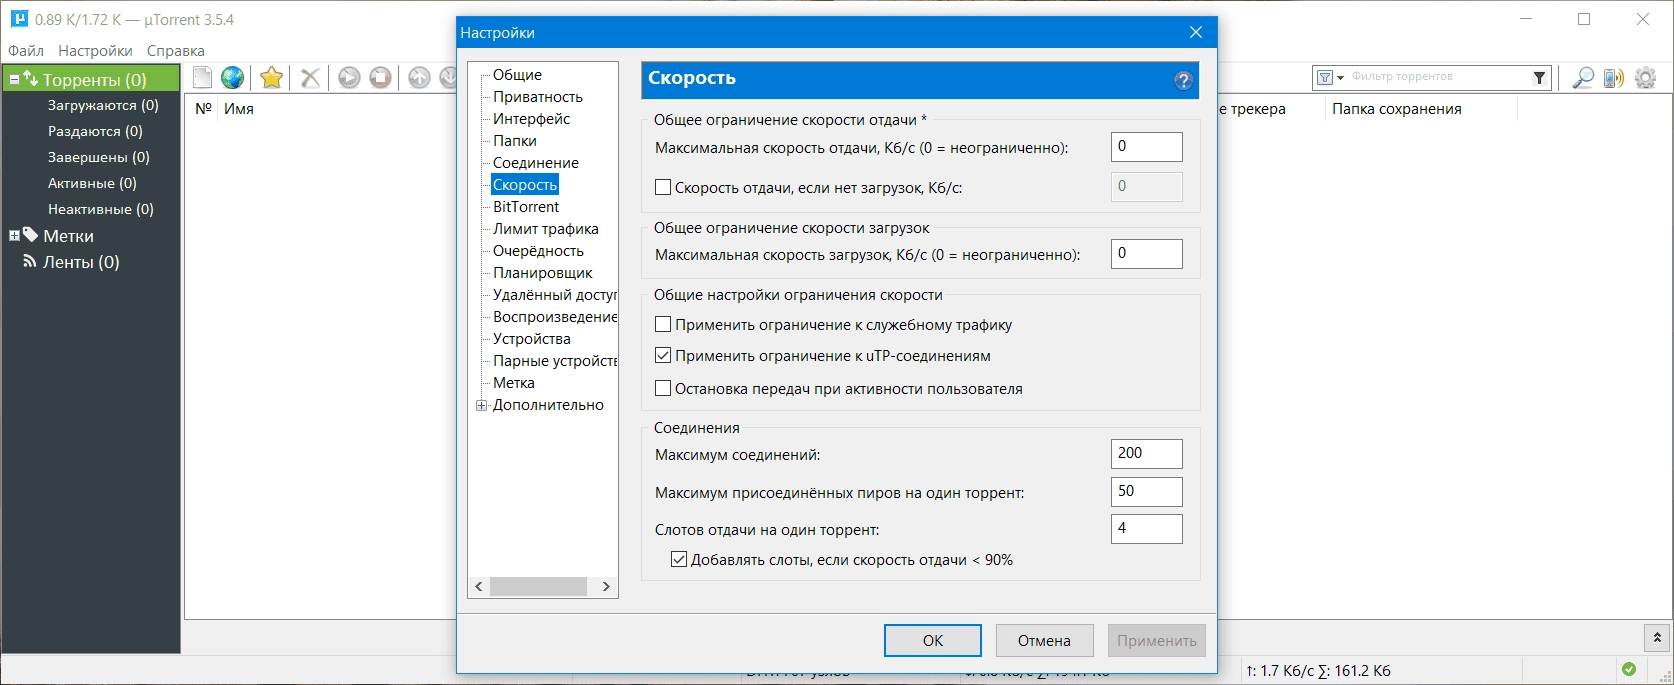Enable stop transfers on user activity
Screen dimensions: 1674x685
click(x=663, y=388)
